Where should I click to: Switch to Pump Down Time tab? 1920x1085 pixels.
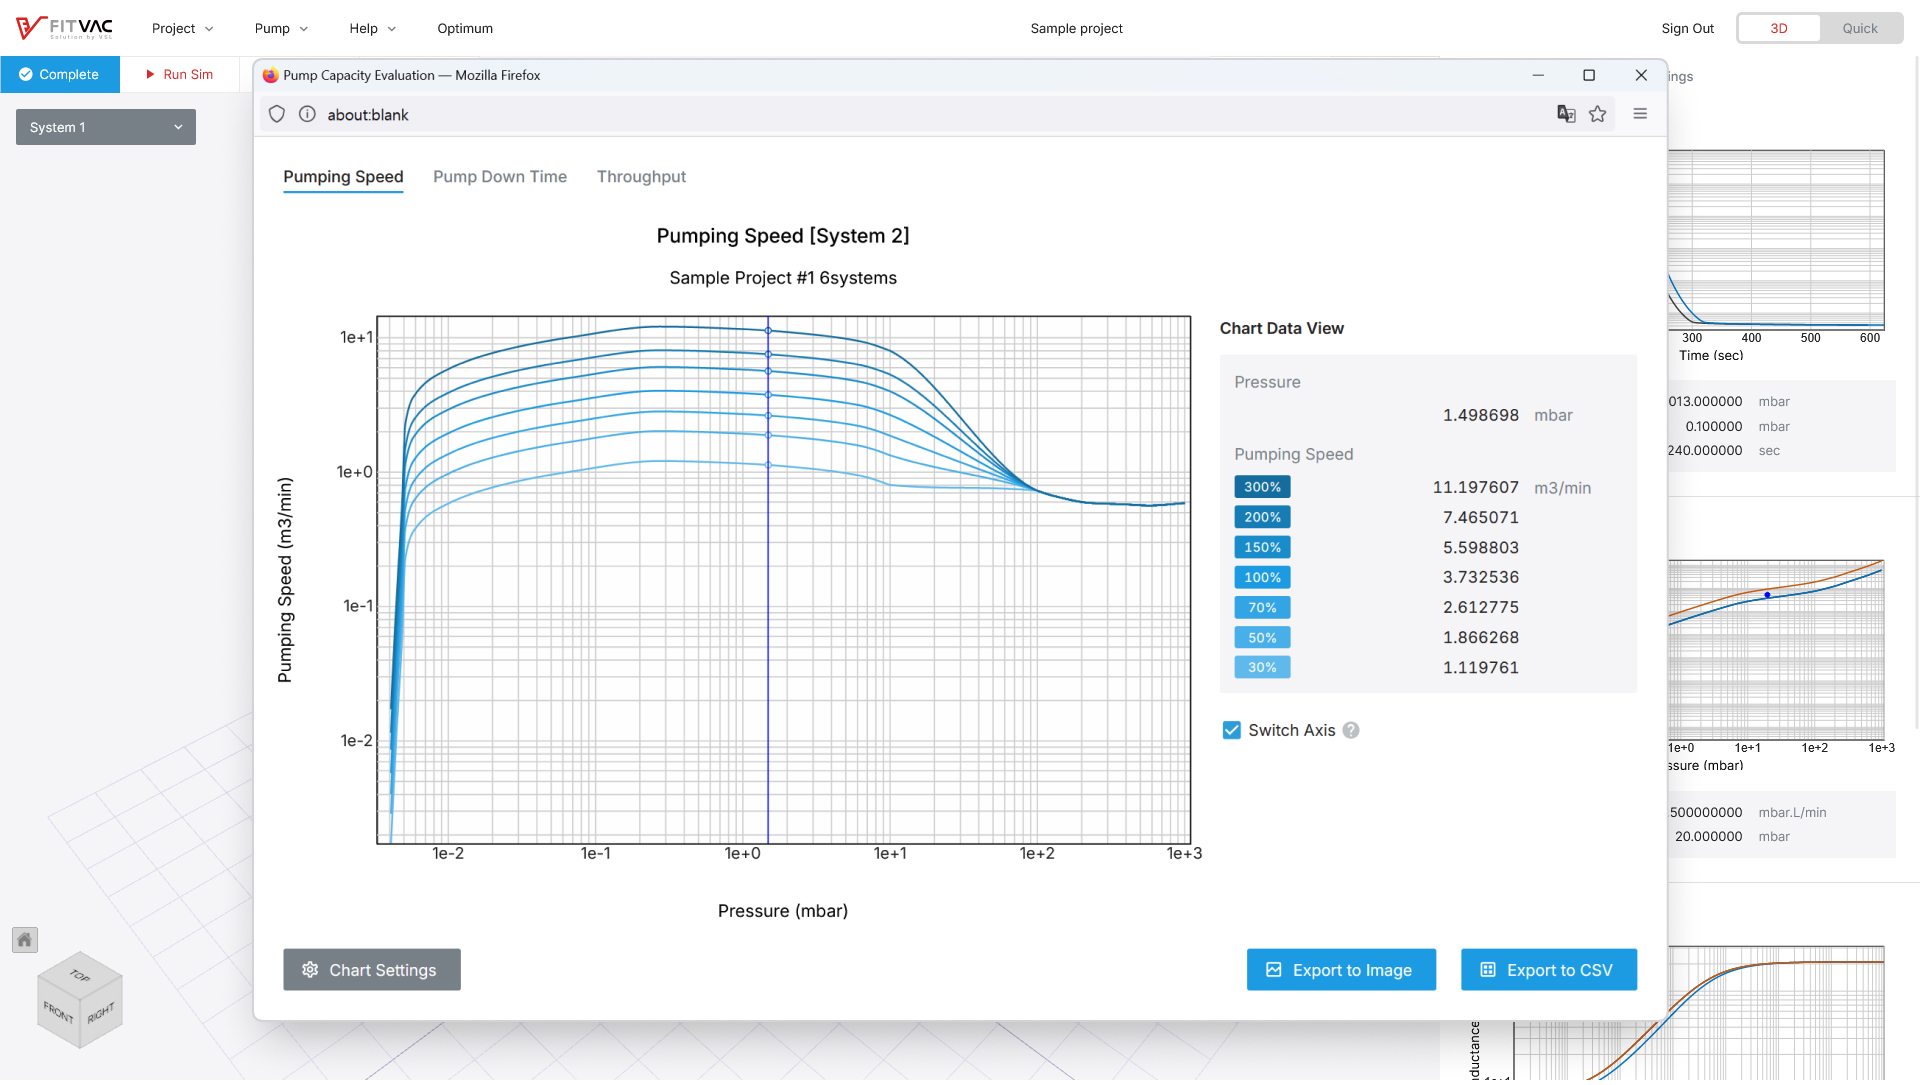click(500, 177)
